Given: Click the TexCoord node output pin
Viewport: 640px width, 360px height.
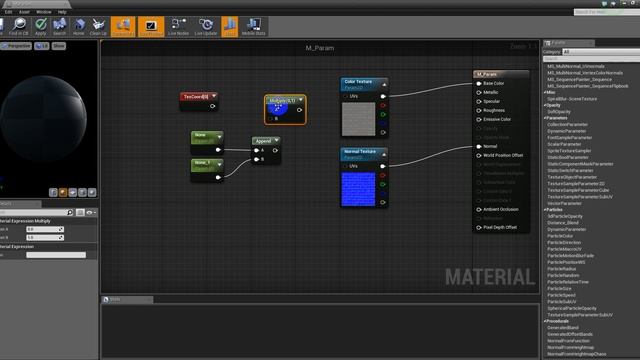Looking at the screenshot, I should coord(212,106).
